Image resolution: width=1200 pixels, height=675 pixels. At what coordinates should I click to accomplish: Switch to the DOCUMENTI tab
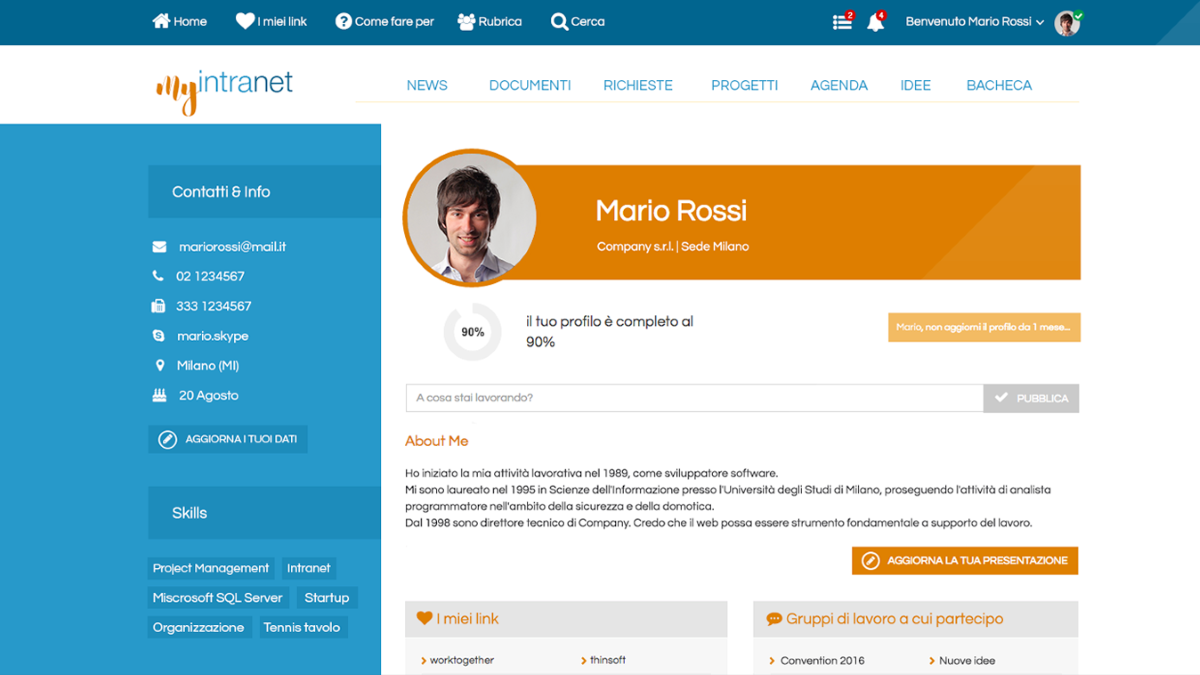(x=530, y=85)
